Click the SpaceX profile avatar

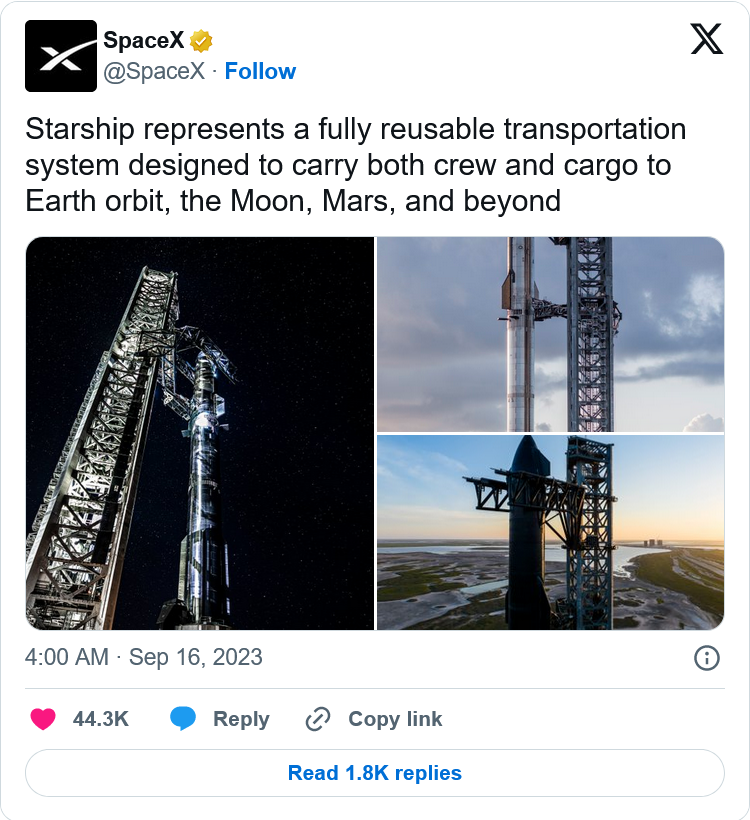(61, 57)
